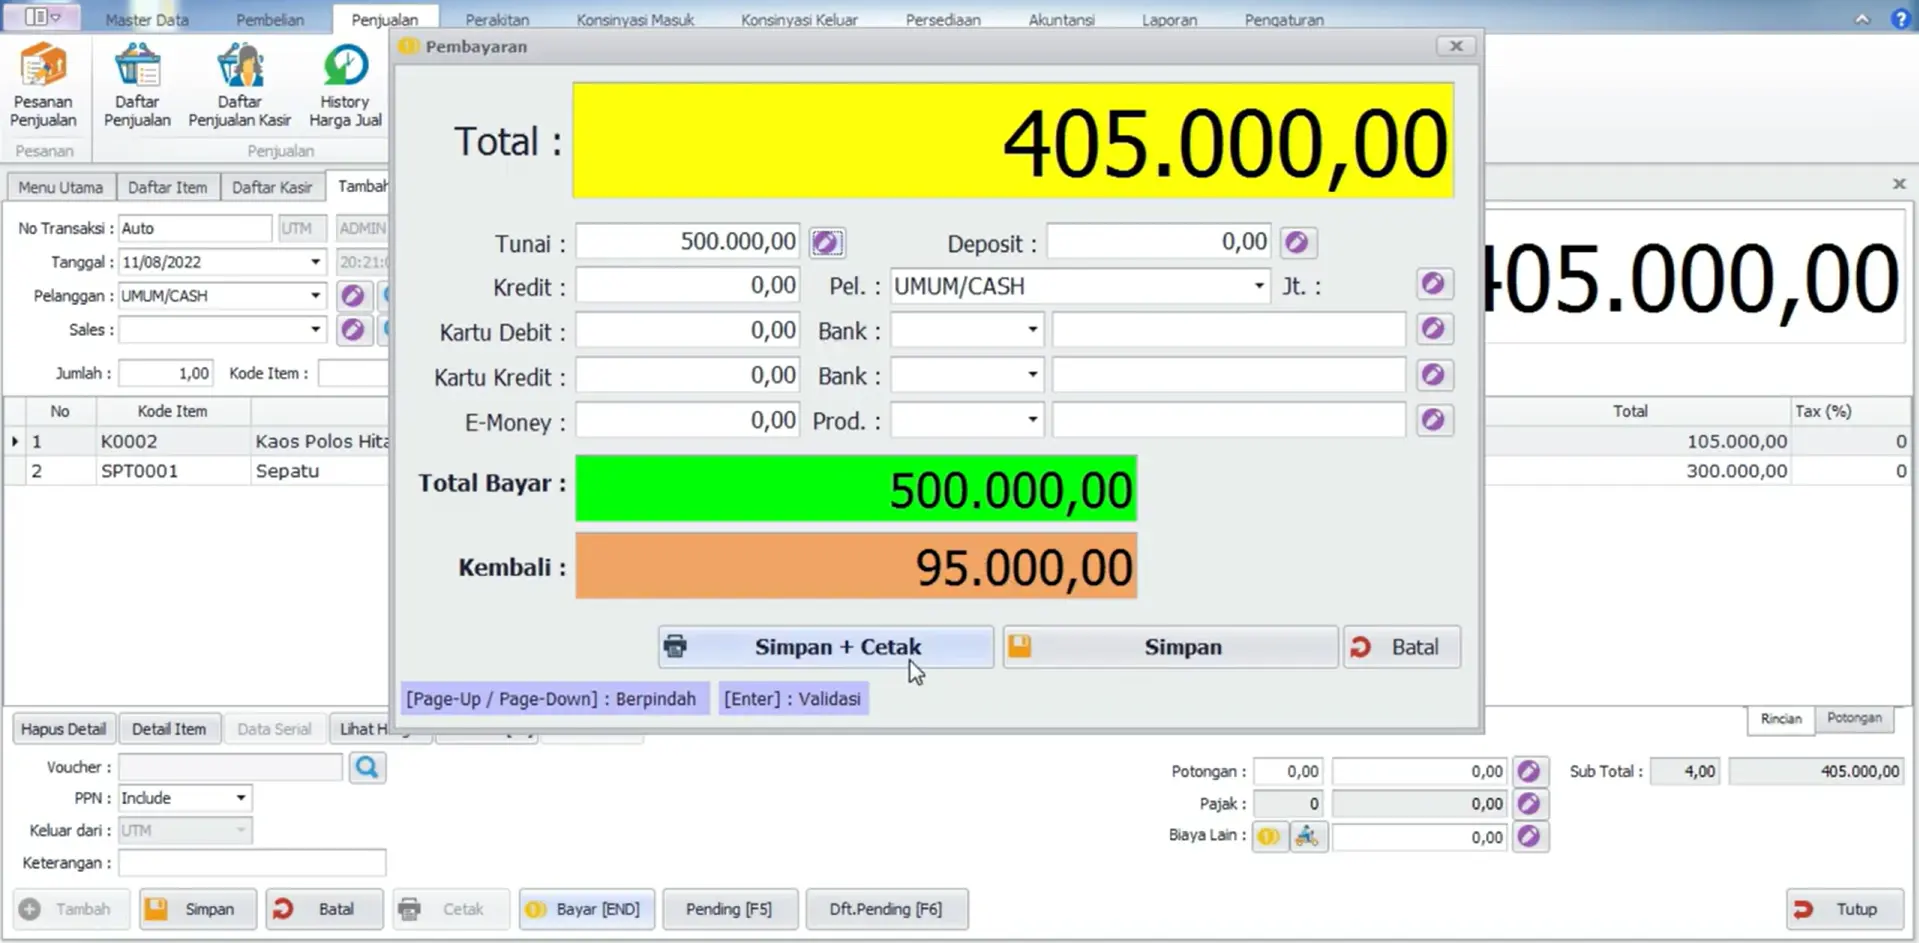Click the delivery icon beside Biaya Lain

pos(1307,837)
